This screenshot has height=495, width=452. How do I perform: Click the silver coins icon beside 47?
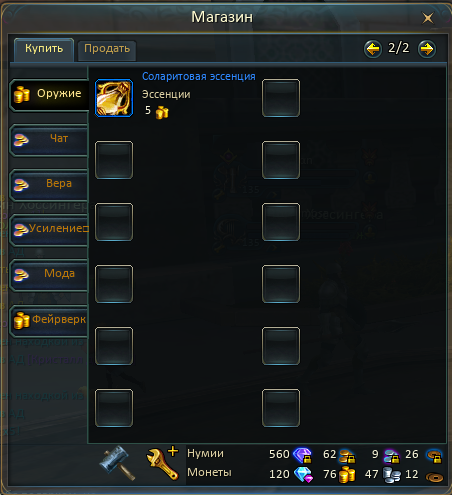tap(391, 475)
